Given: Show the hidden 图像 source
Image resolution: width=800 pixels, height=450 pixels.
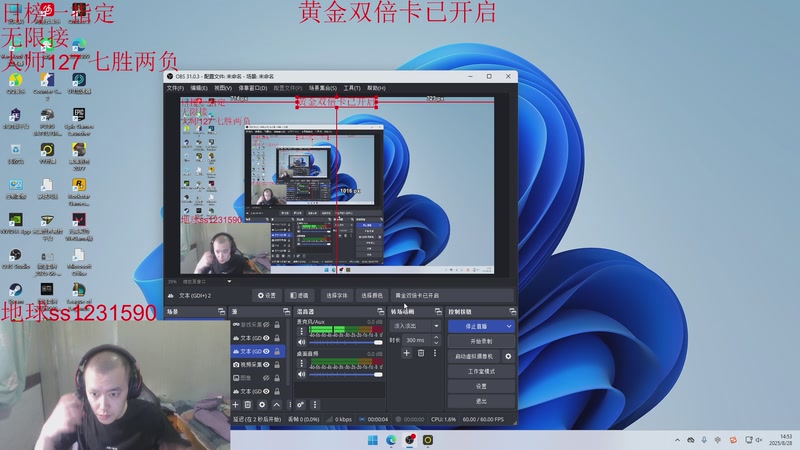Looking at the screenshot, I should tap(266, 378).
